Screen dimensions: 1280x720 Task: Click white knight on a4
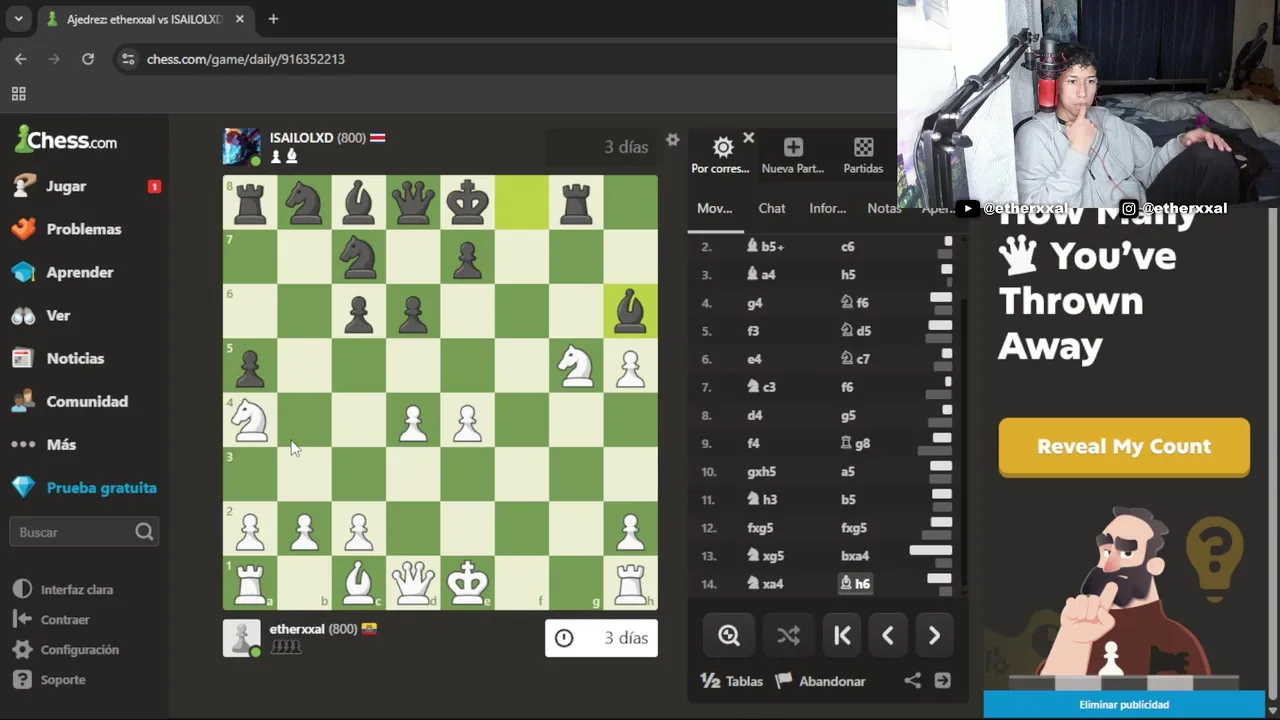click(x=250, y=421)
